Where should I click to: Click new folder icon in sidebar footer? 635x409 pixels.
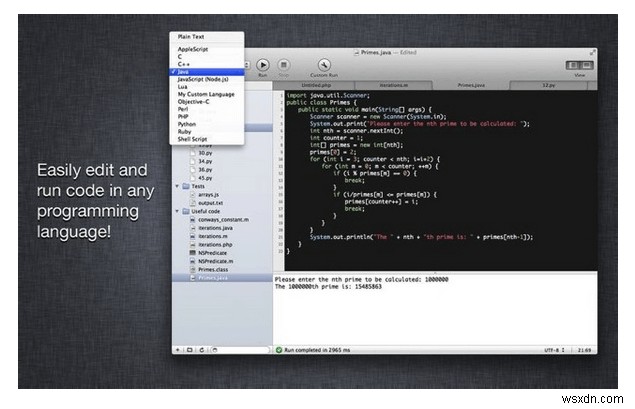pos(189,350)
